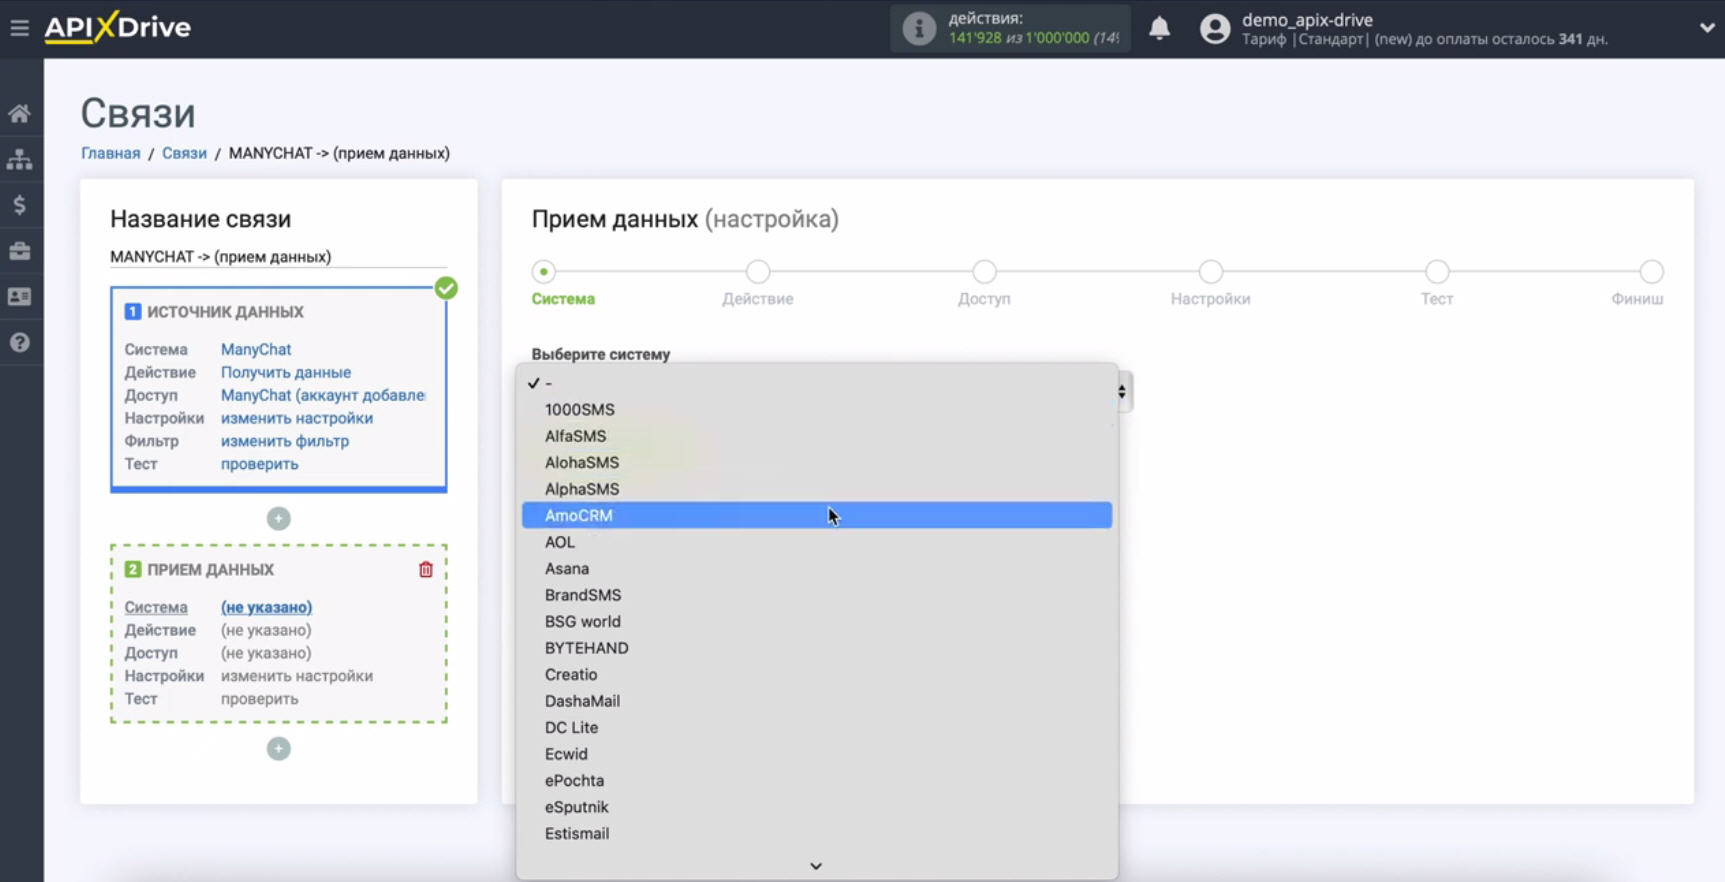Choose AlfaSMS from the list
Screen dimensions: 1725x882
coord(817,436)
